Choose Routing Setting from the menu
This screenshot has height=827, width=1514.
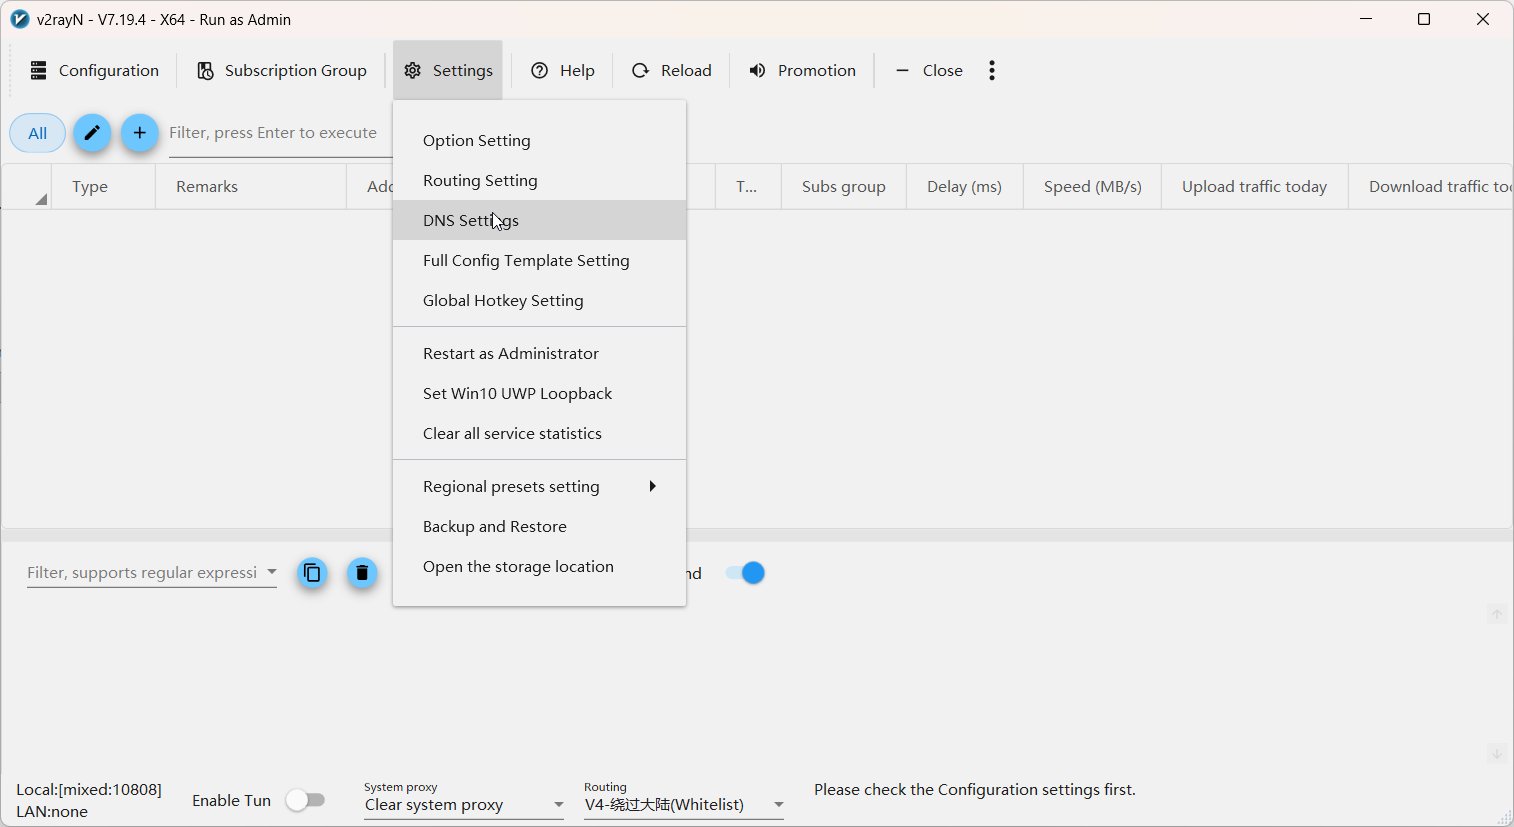point(539,180)
